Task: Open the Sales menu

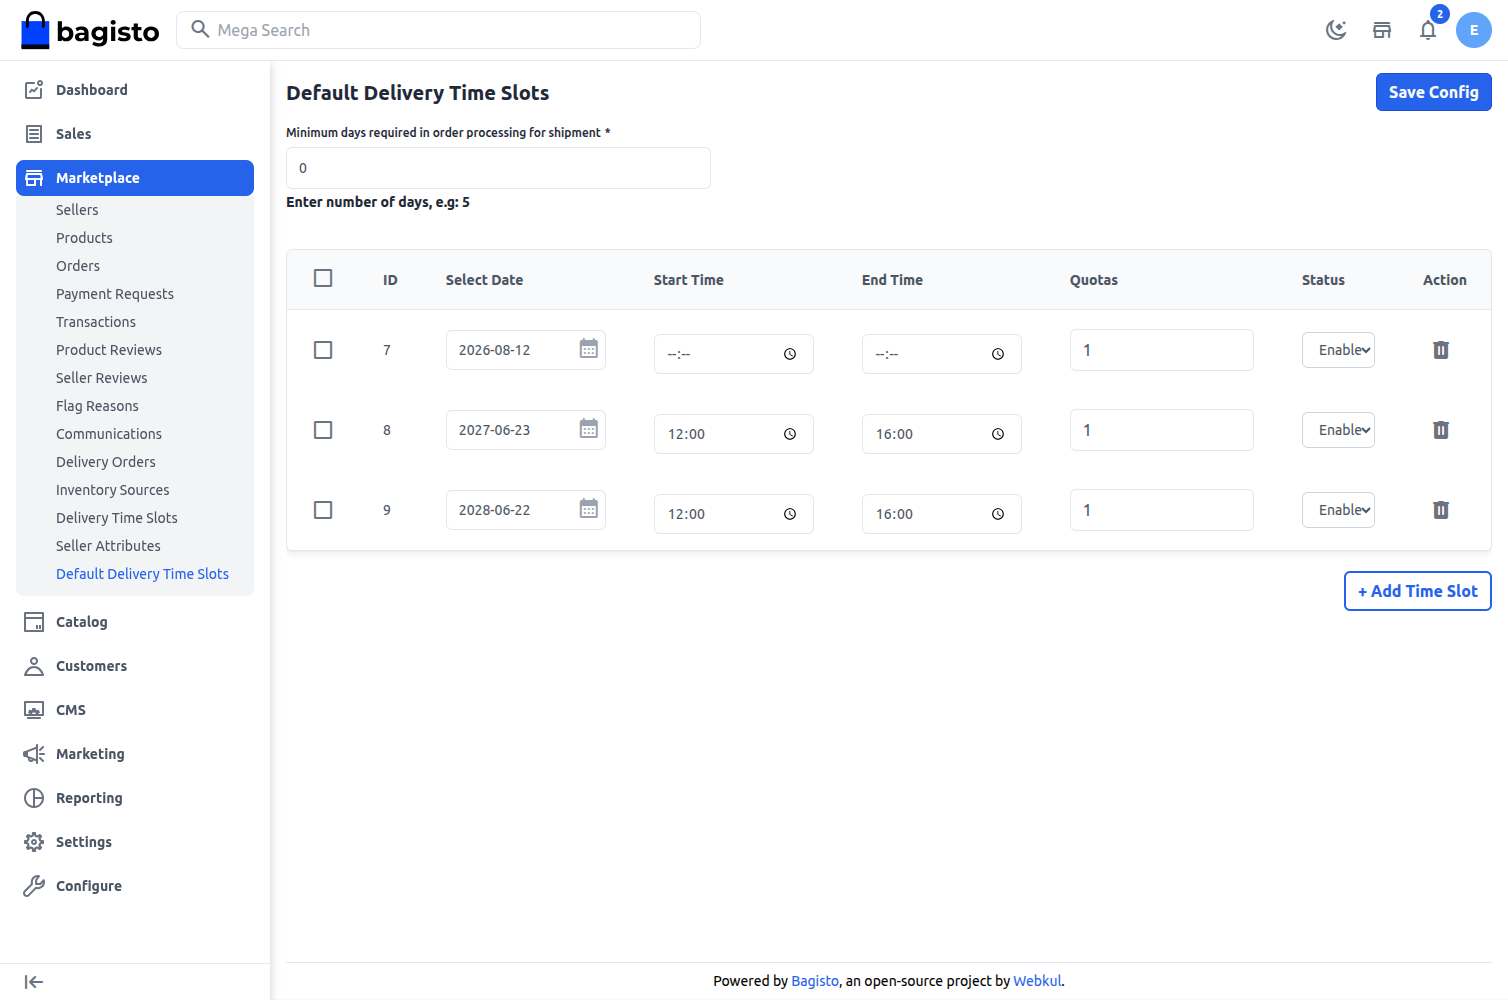Action: coord(135,134)
